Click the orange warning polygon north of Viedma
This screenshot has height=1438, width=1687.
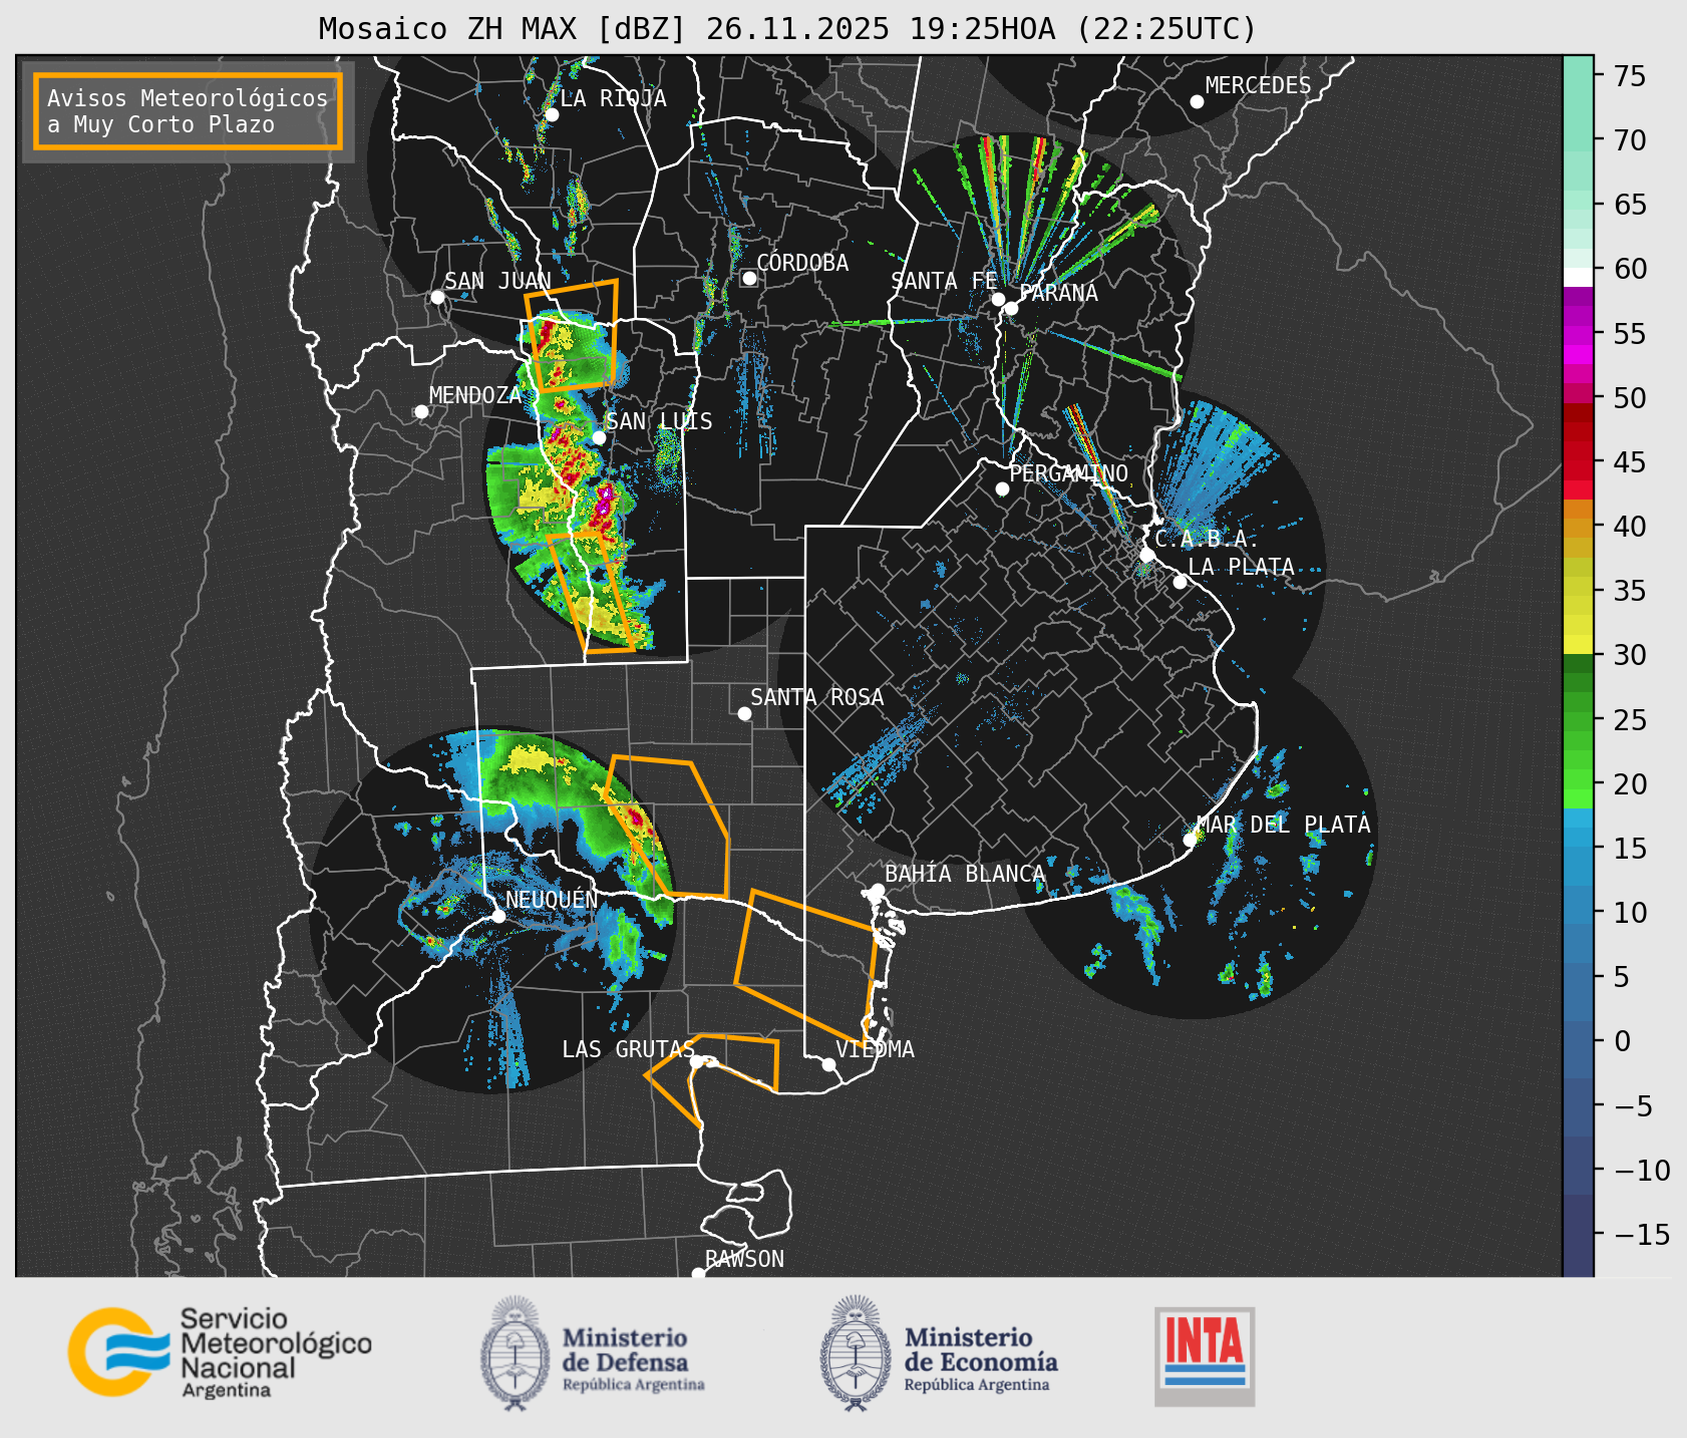[x=805, y=967]
